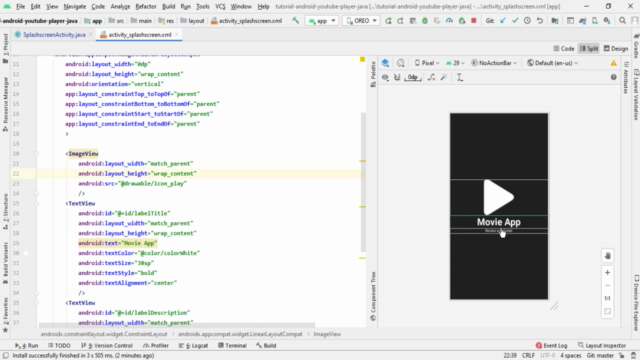Click the Debug app bug icon
Screen dimensions: 640x360
pos(424,20)
